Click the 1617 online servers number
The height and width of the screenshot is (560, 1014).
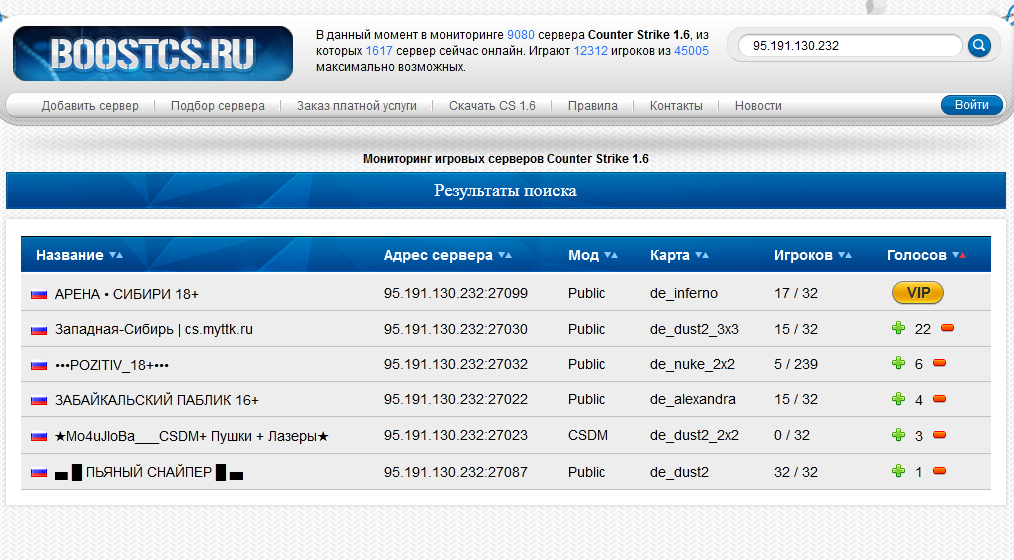pyautogui.click(x=379, y=51)
